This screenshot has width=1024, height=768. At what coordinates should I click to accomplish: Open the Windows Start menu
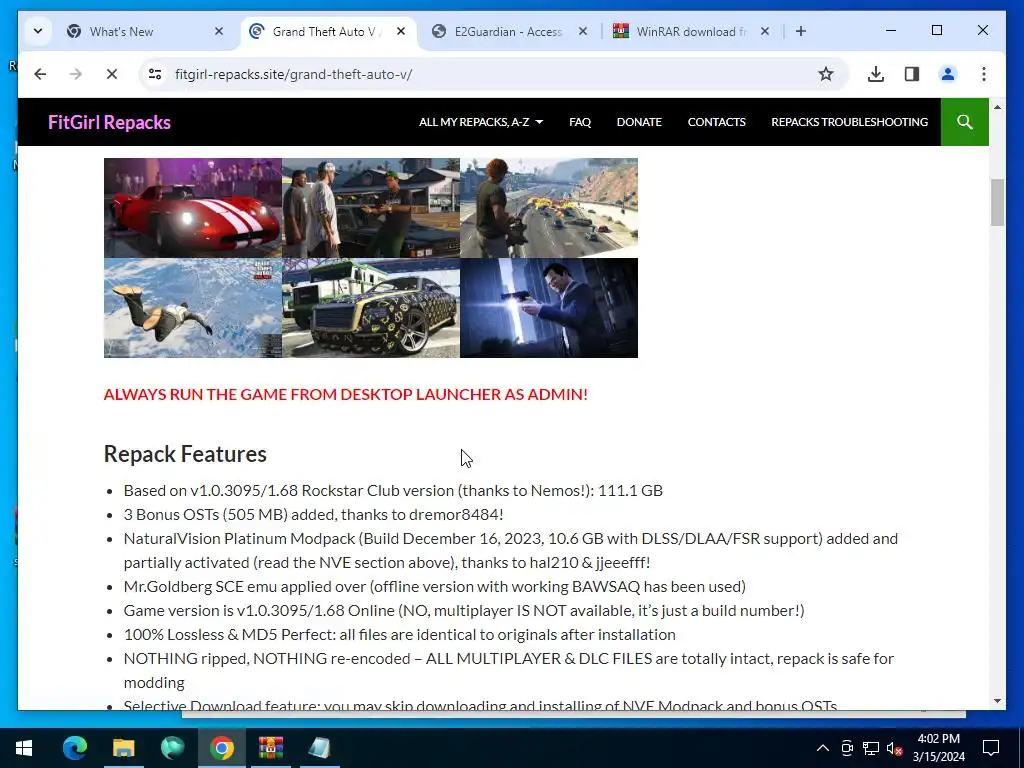[x=24, y=748]
